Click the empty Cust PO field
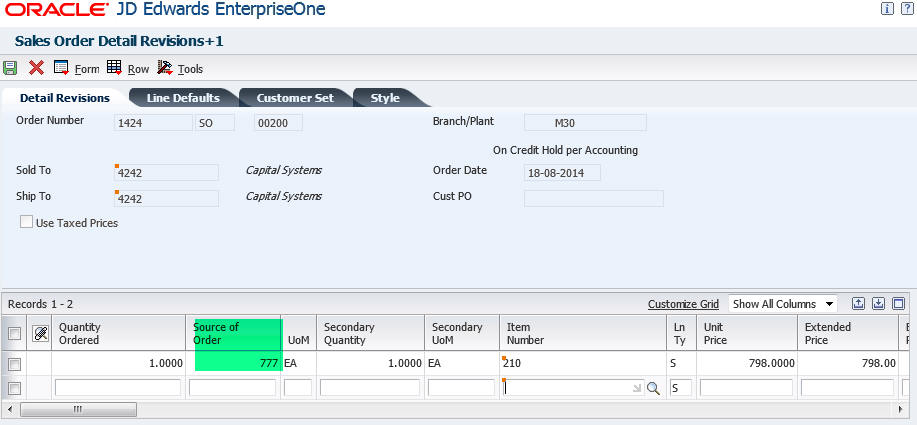 [594, 198]
